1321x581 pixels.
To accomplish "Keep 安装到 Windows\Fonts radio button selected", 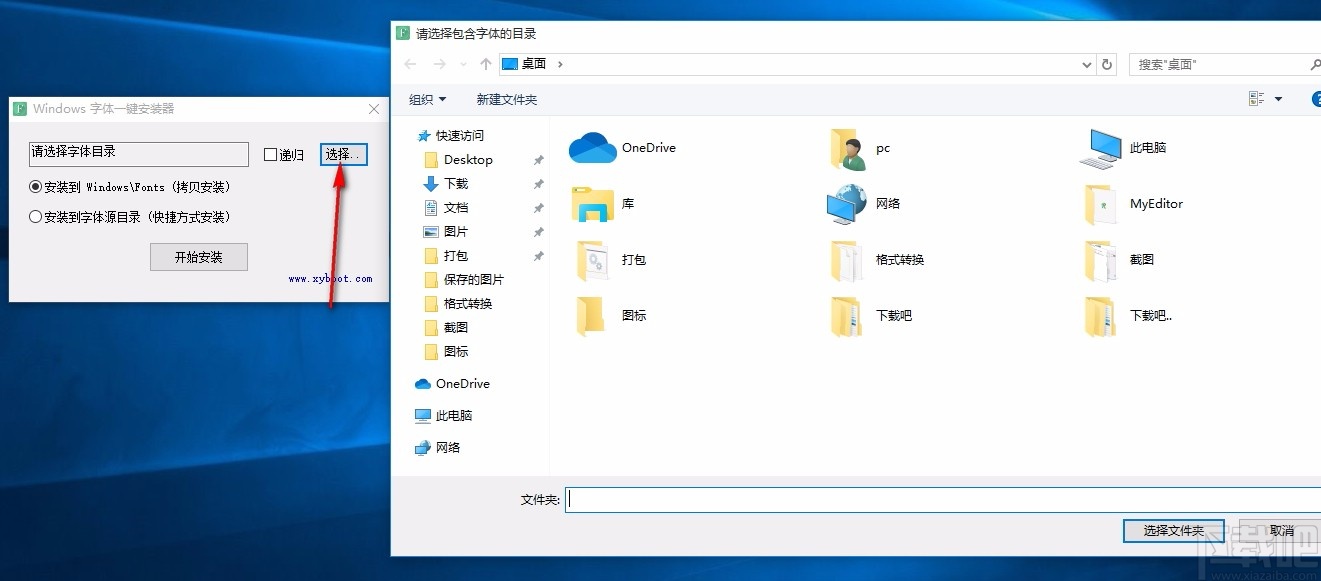I will pyautogui.click(x=35, y=187).
